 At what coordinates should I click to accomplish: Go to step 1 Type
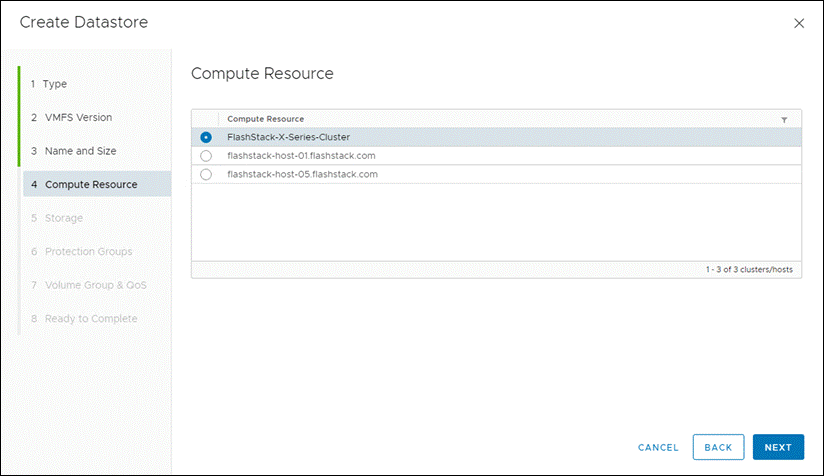point(49,84)
